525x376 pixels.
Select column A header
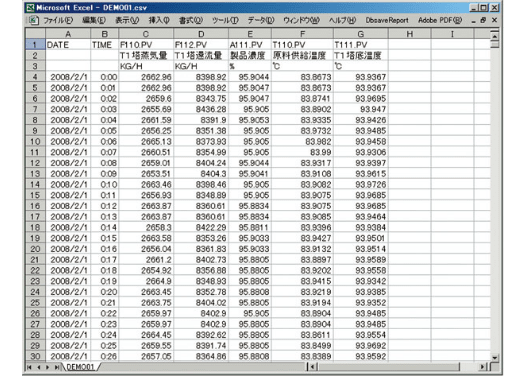[x=68, y=34]
